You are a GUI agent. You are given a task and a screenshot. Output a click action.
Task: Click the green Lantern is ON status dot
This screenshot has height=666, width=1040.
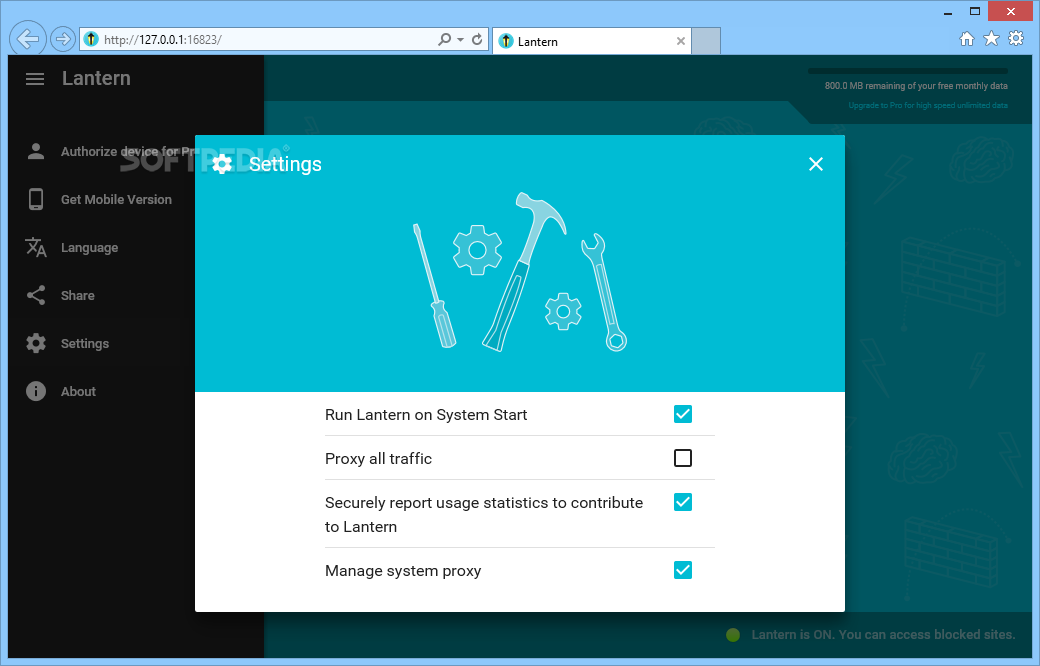(x=733, y=635)
